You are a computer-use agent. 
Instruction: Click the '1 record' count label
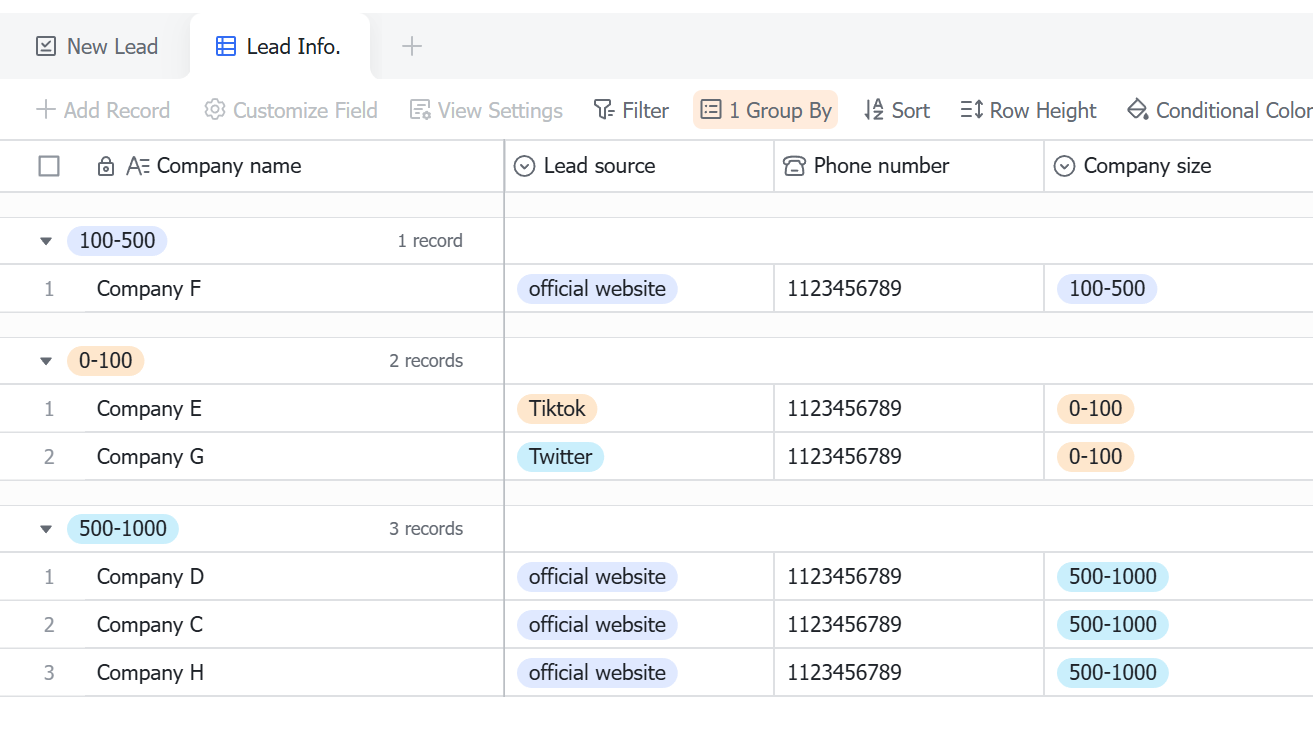pyautogui.click(x=430, y=241)
